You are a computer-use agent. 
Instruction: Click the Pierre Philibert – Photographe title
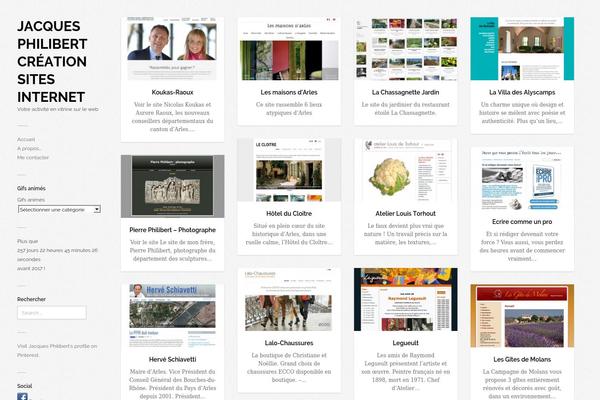click(173, 230)
